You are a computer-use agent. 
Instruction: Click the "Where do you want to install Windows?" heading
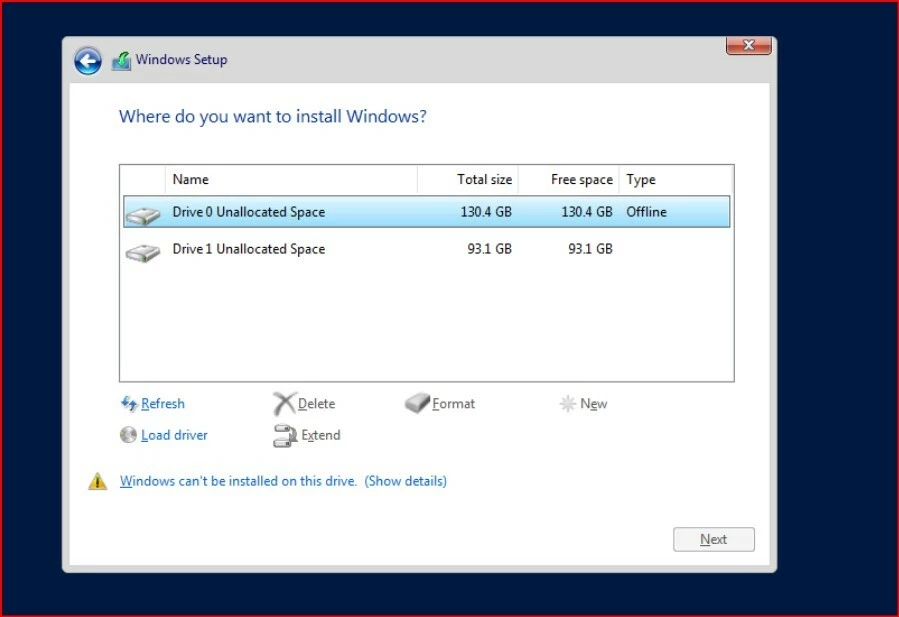(x=273, y=116)
